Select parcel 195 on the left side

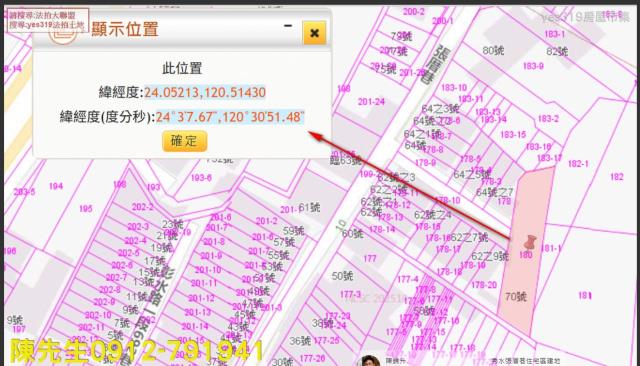(86, 209)
